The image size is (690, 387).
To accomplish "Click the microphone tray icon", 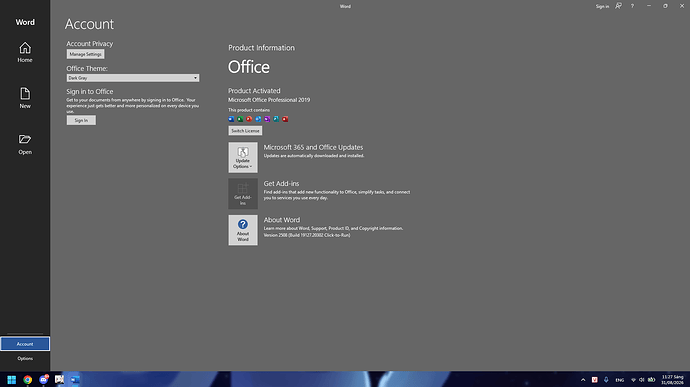I will coord(606,380).
